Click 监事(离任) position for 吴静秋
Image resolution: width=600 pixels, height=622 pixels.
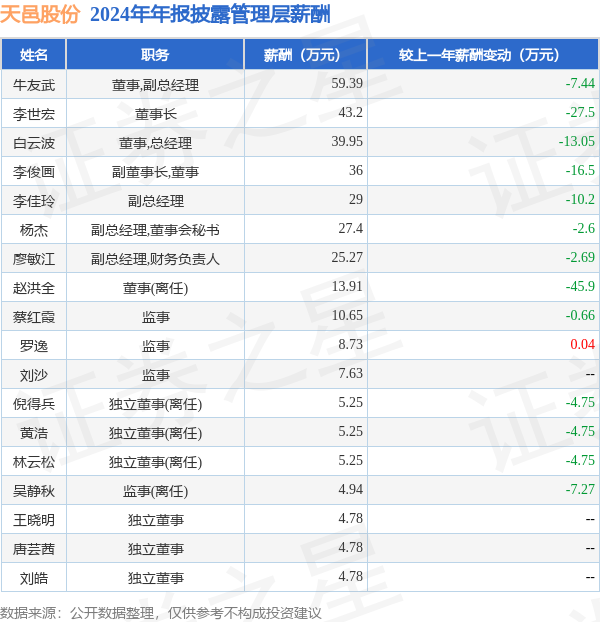pos(155,491)
